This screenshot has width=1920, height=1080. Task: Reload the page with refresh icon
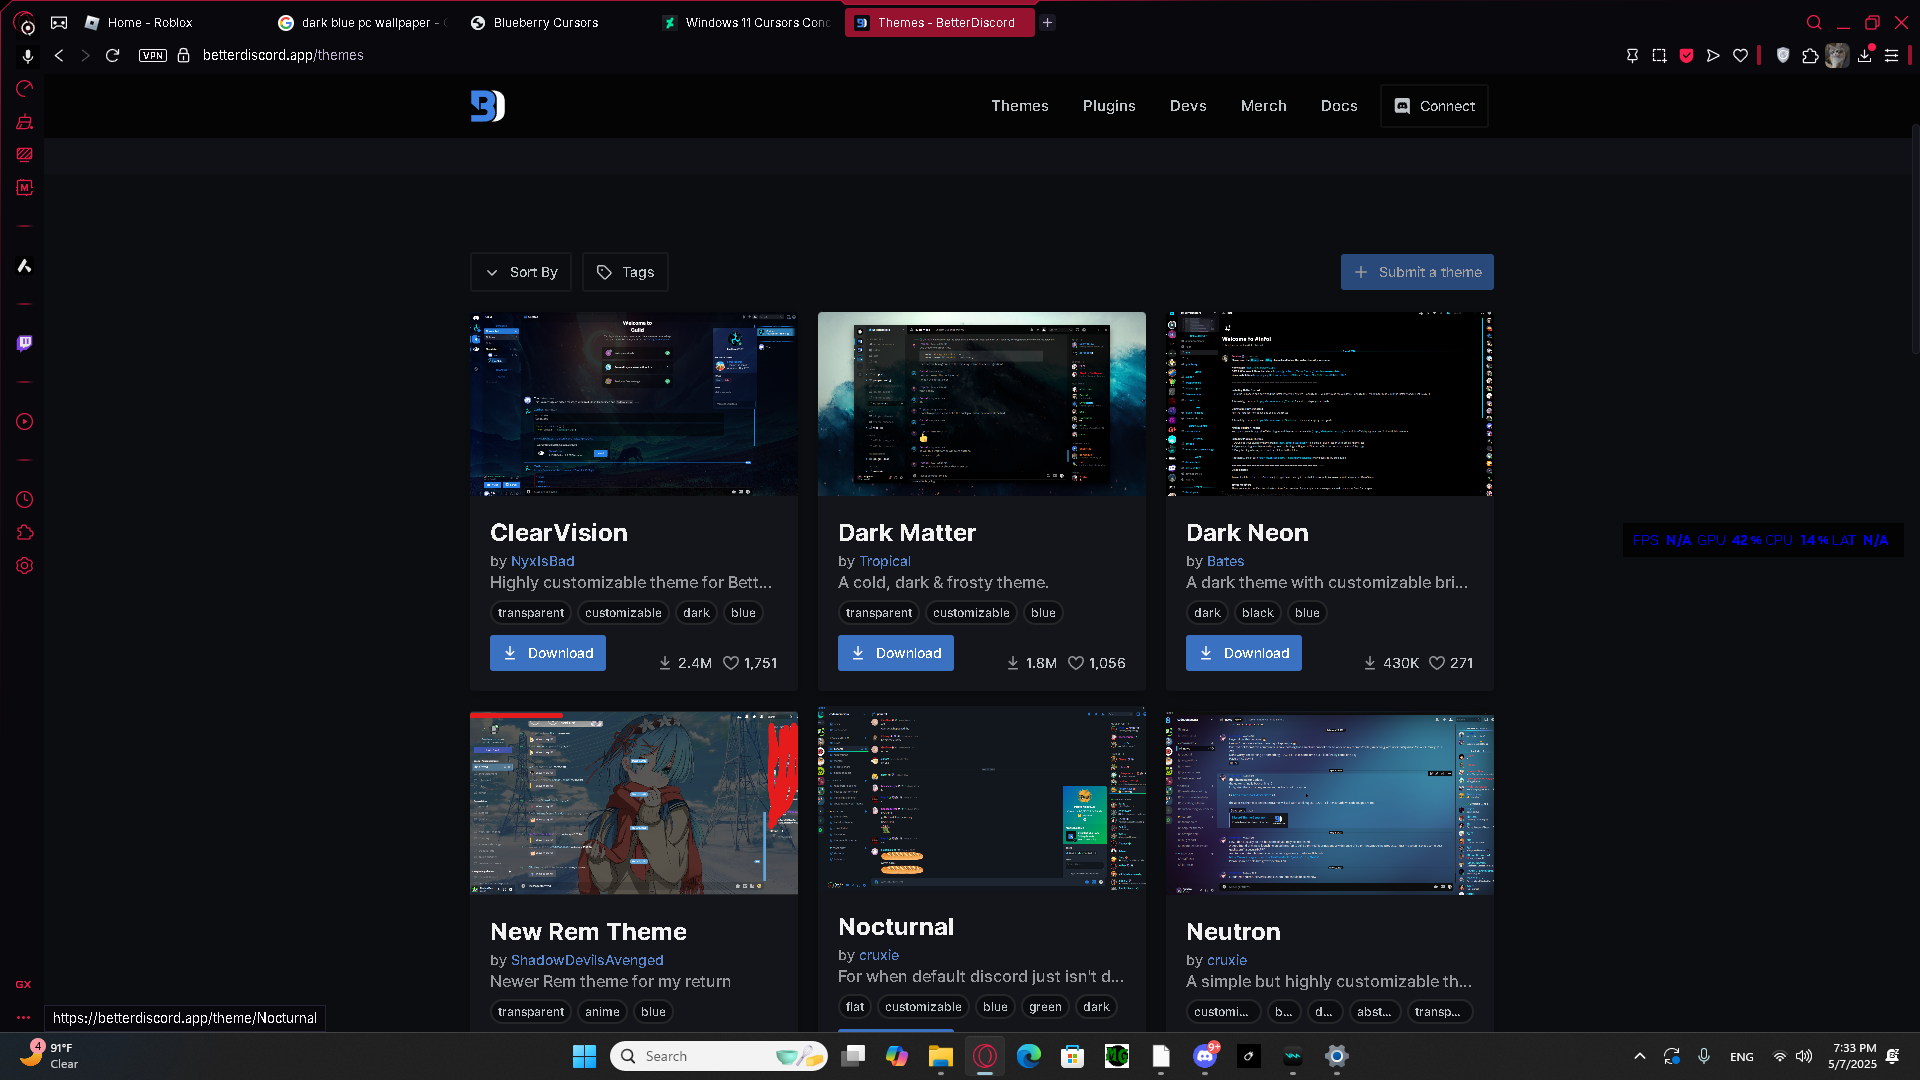(113, 56)
